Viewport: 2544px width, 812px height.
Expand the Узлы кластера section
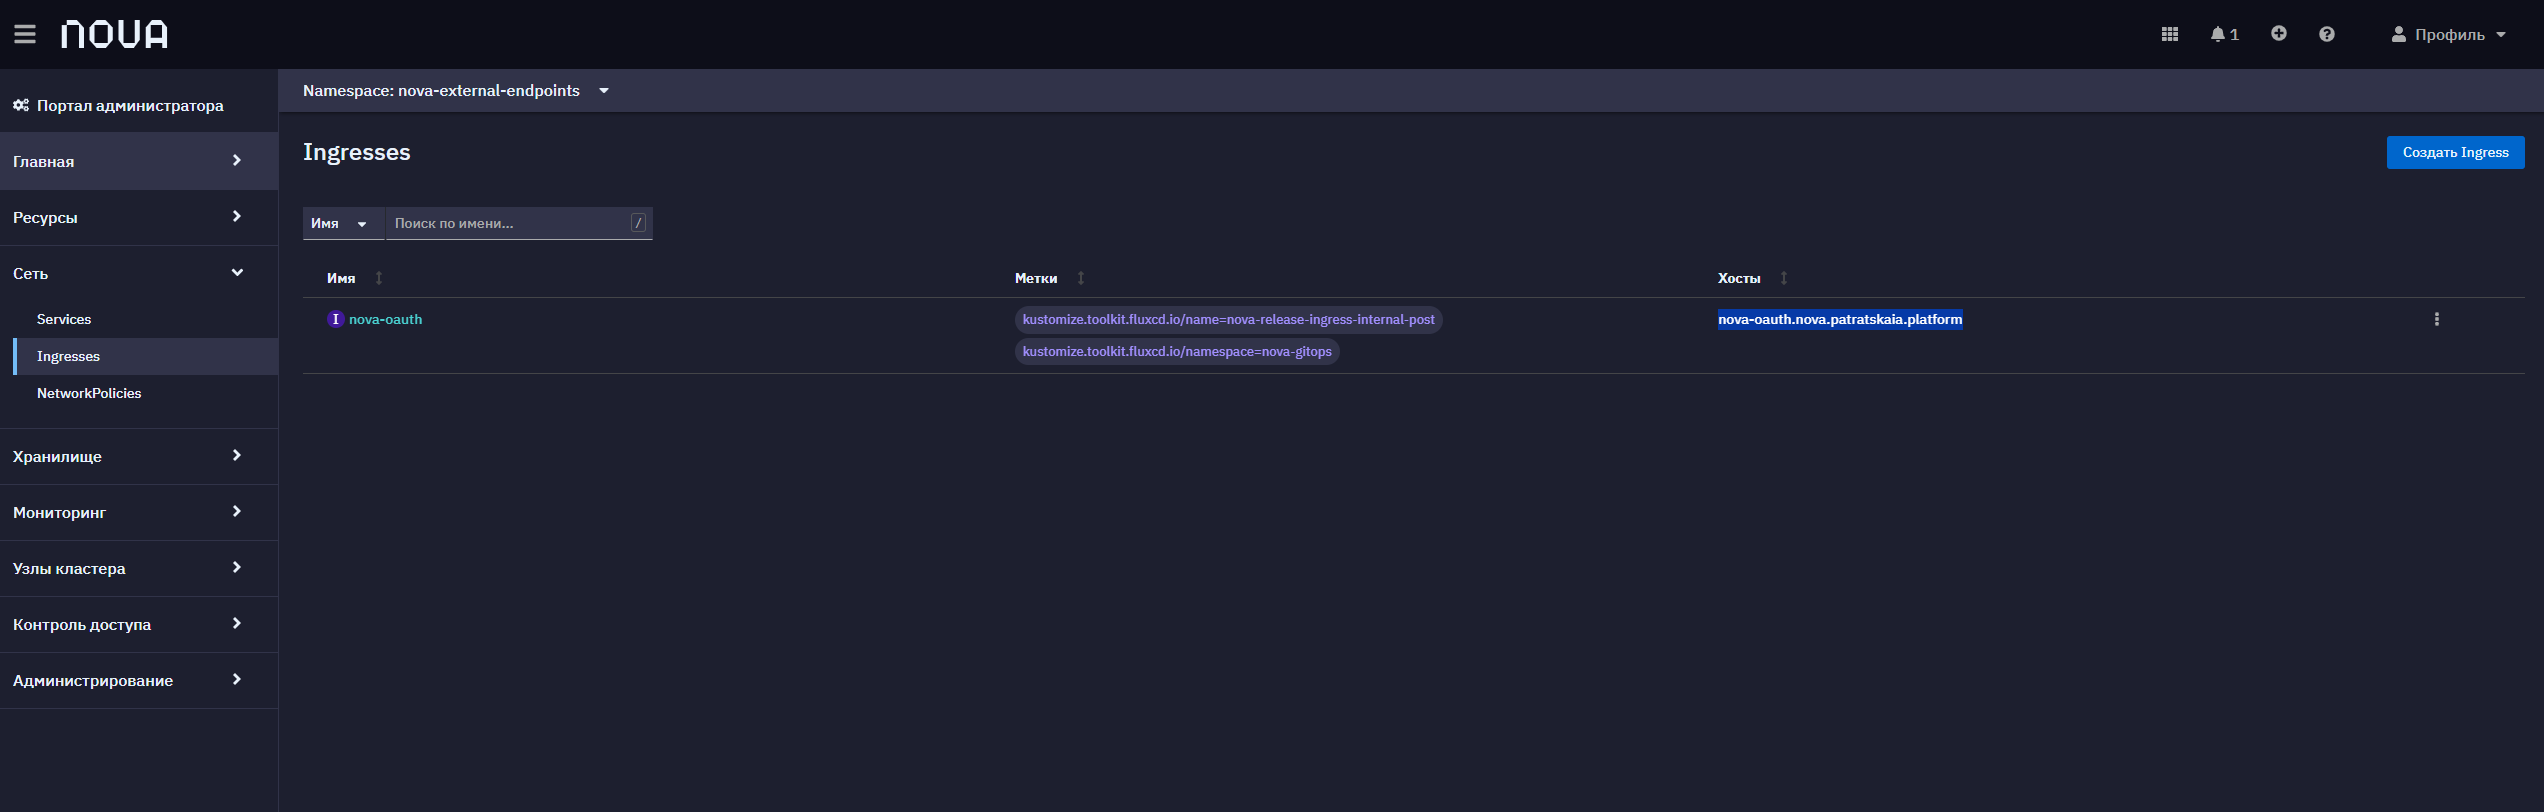click(x=139, y=568)
